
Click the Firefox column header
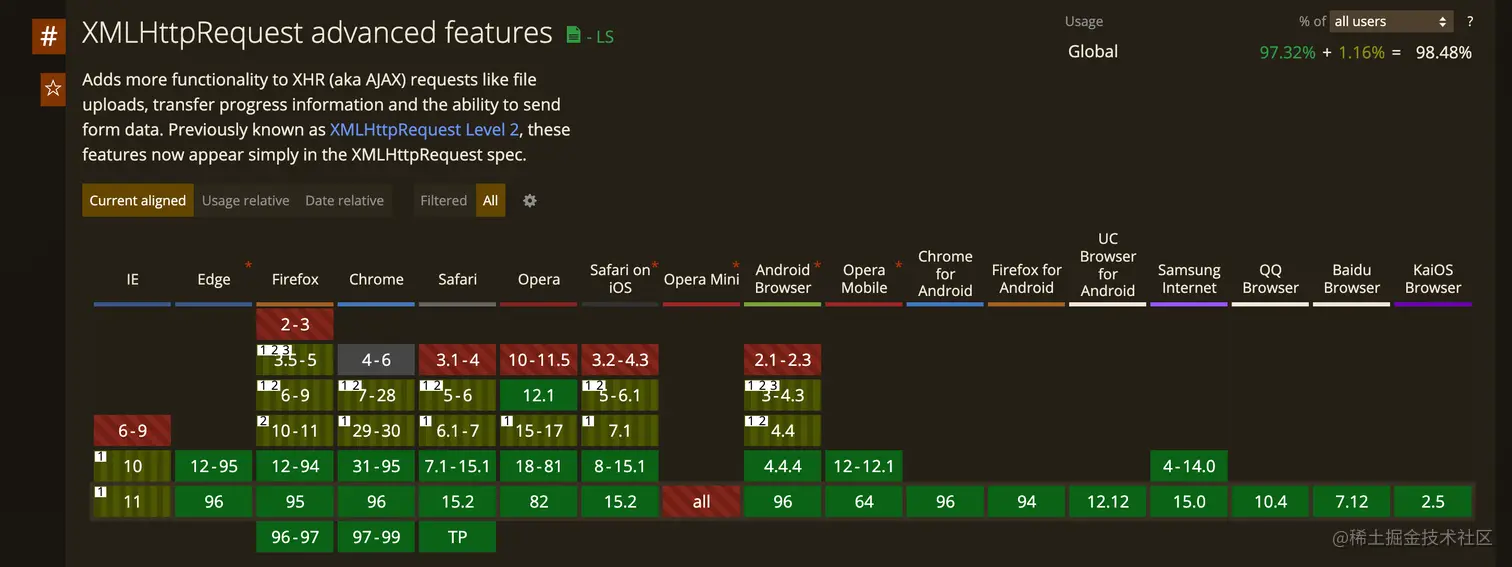pyautogui.click(x=295, y=280)
